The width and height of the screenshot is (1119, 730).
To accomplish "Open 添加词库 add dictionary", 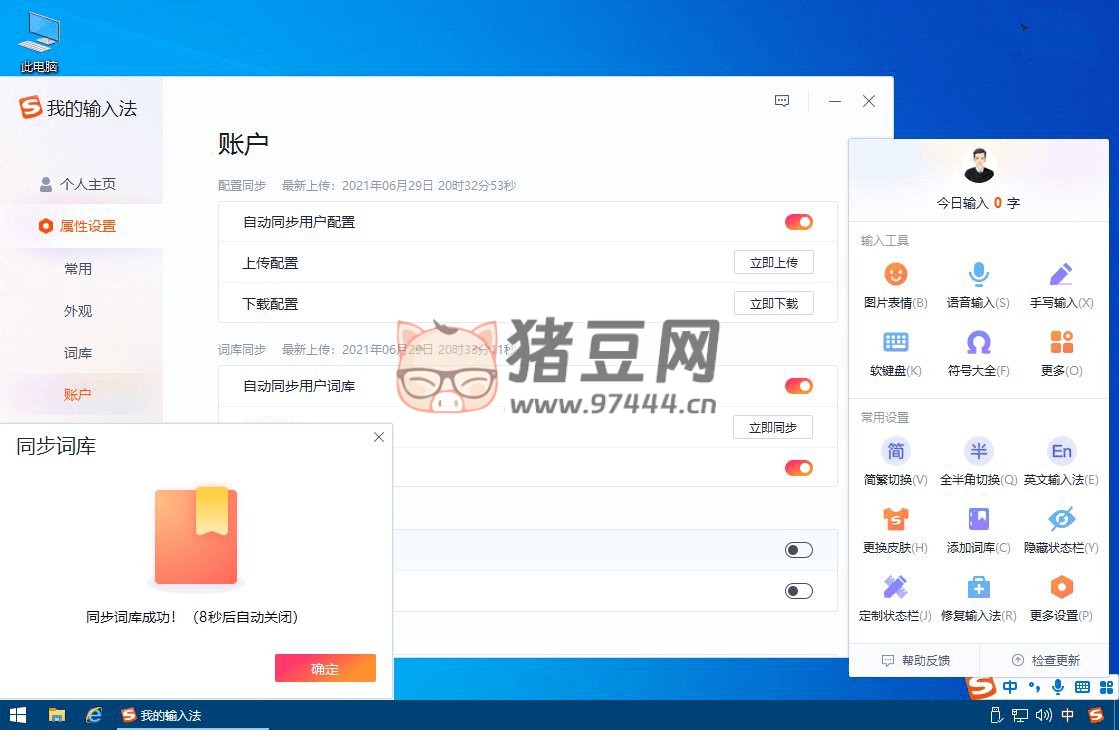I will 978,529.
